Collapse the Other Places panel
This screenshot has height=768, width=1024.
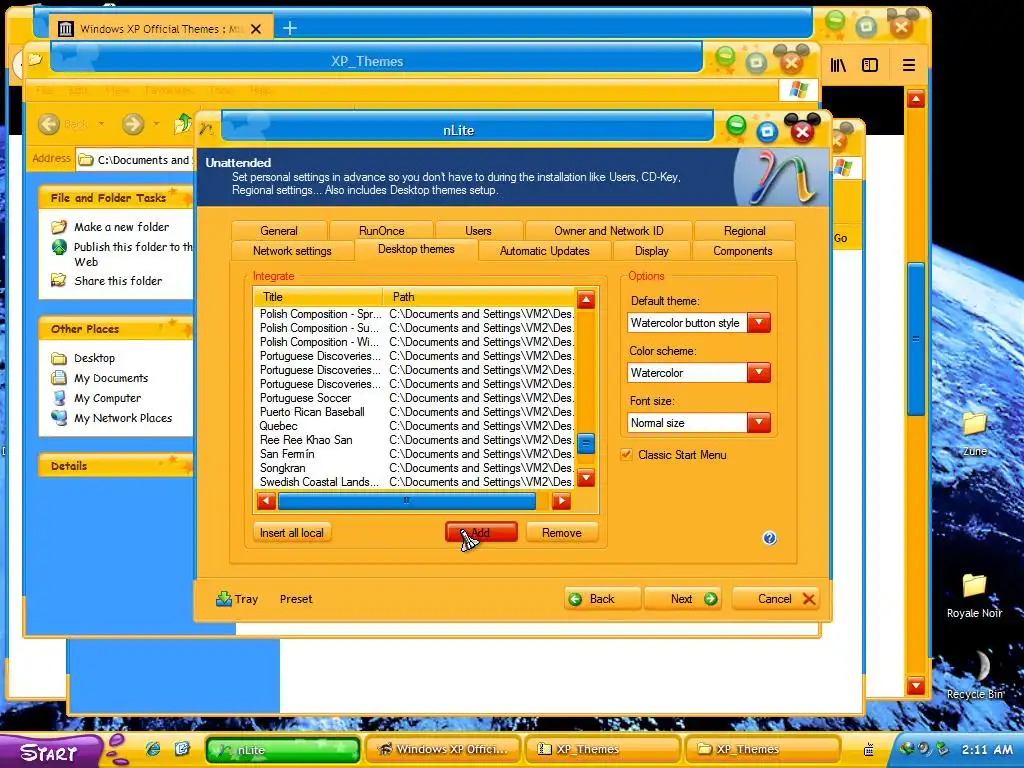coord(115,329)
